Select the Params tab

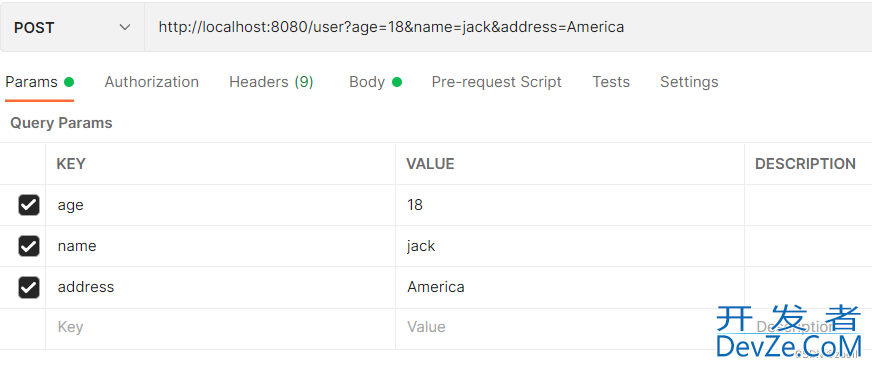pos(39,82)
